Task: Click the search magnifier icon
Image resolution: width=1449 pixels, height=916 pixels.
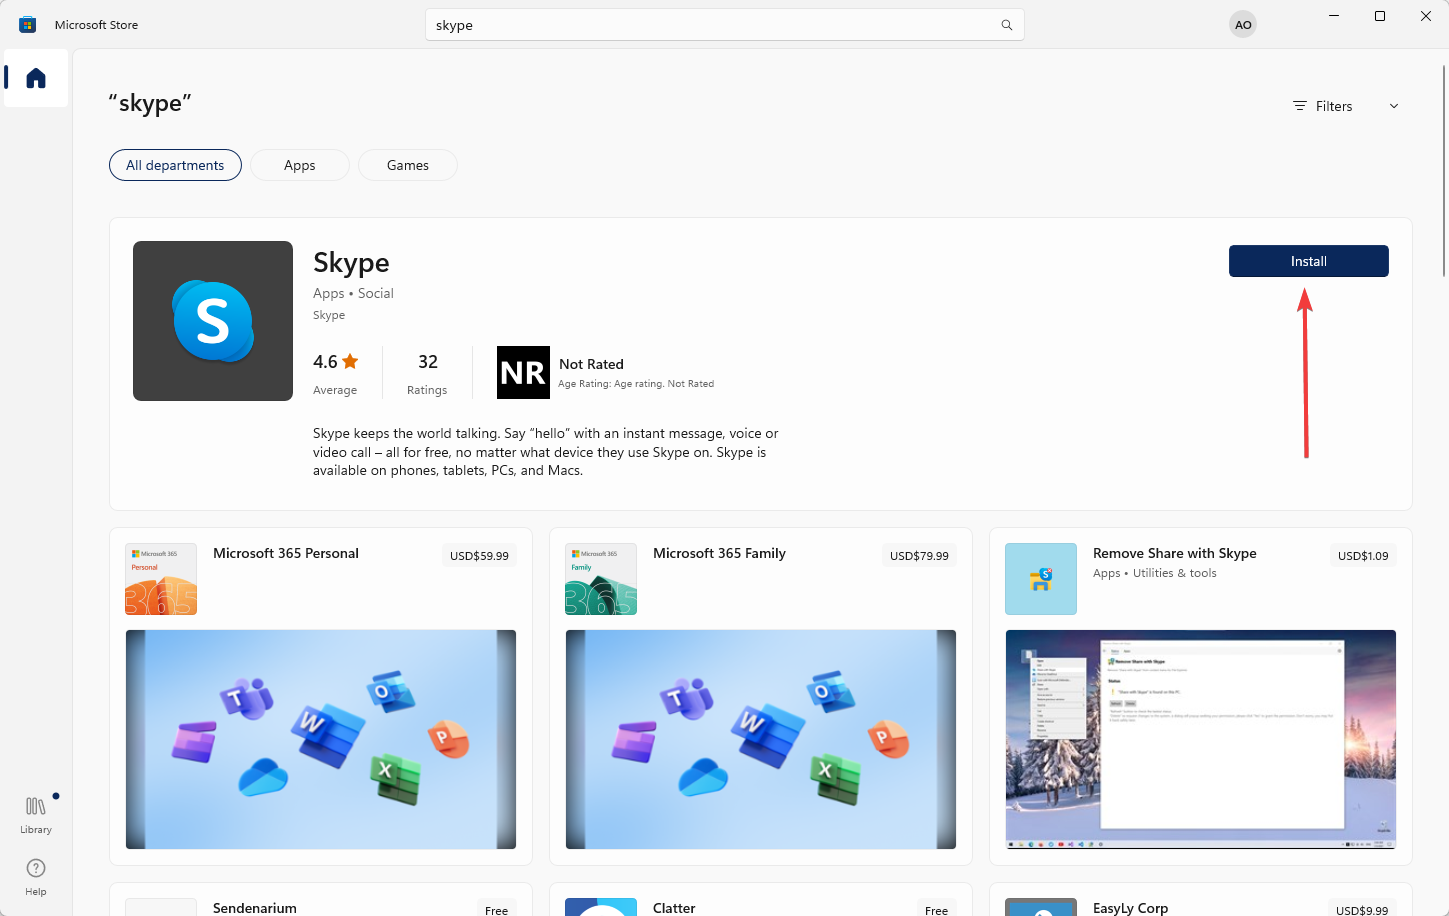Action: point(1007,25)
